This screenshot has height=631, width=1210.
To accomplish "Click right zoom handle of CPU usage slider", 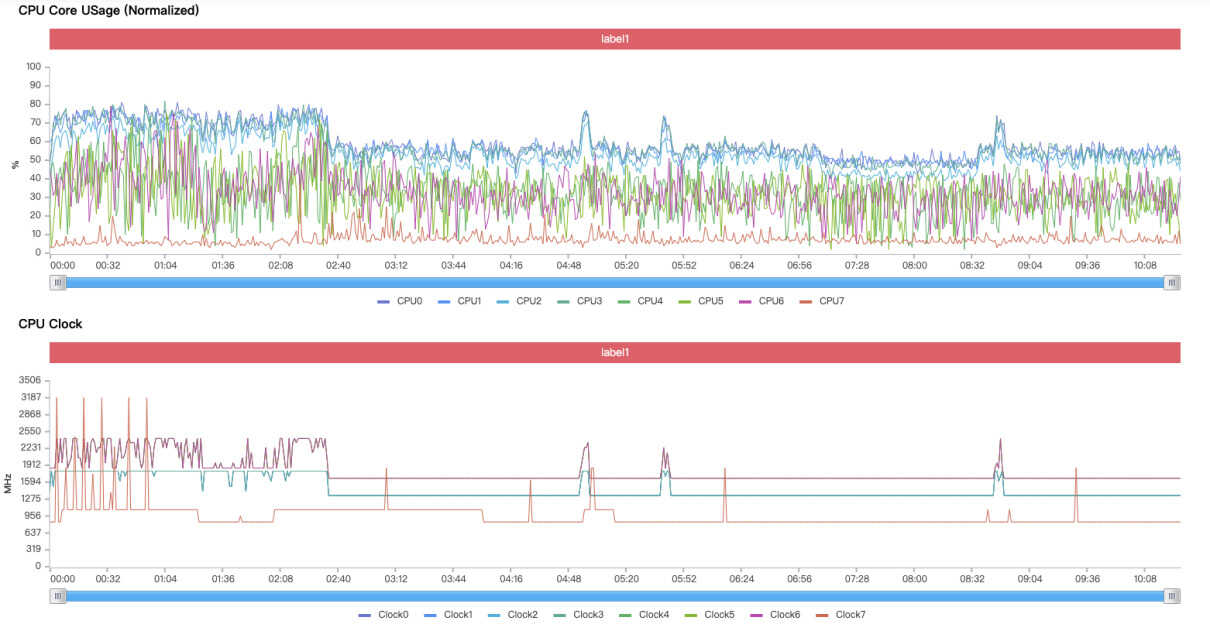I will tap(1172, 282).
